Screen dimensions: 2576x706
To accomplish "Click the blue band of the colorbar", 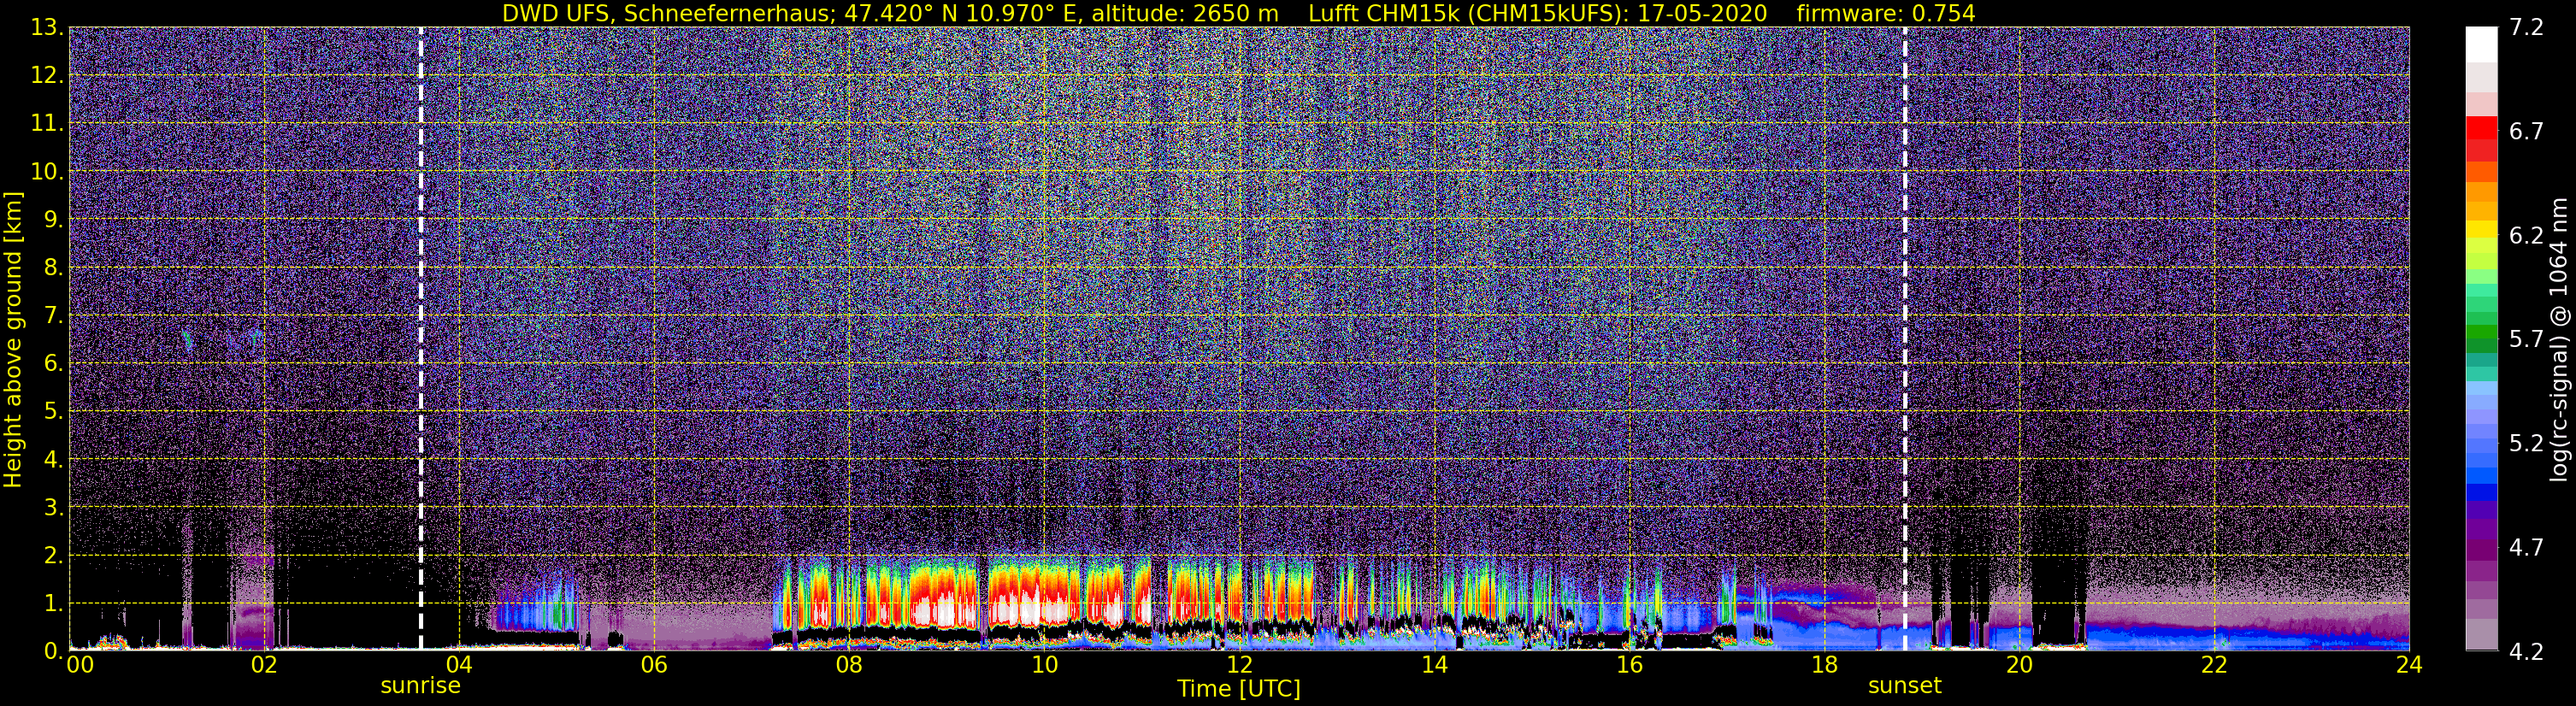I will coord(2481,492).
